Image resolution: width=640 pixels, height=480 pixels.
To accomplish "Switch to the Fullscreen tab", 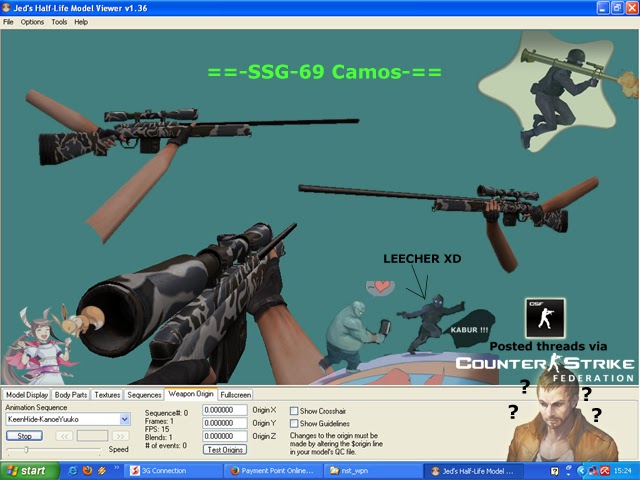I will [x=236, y=395].
